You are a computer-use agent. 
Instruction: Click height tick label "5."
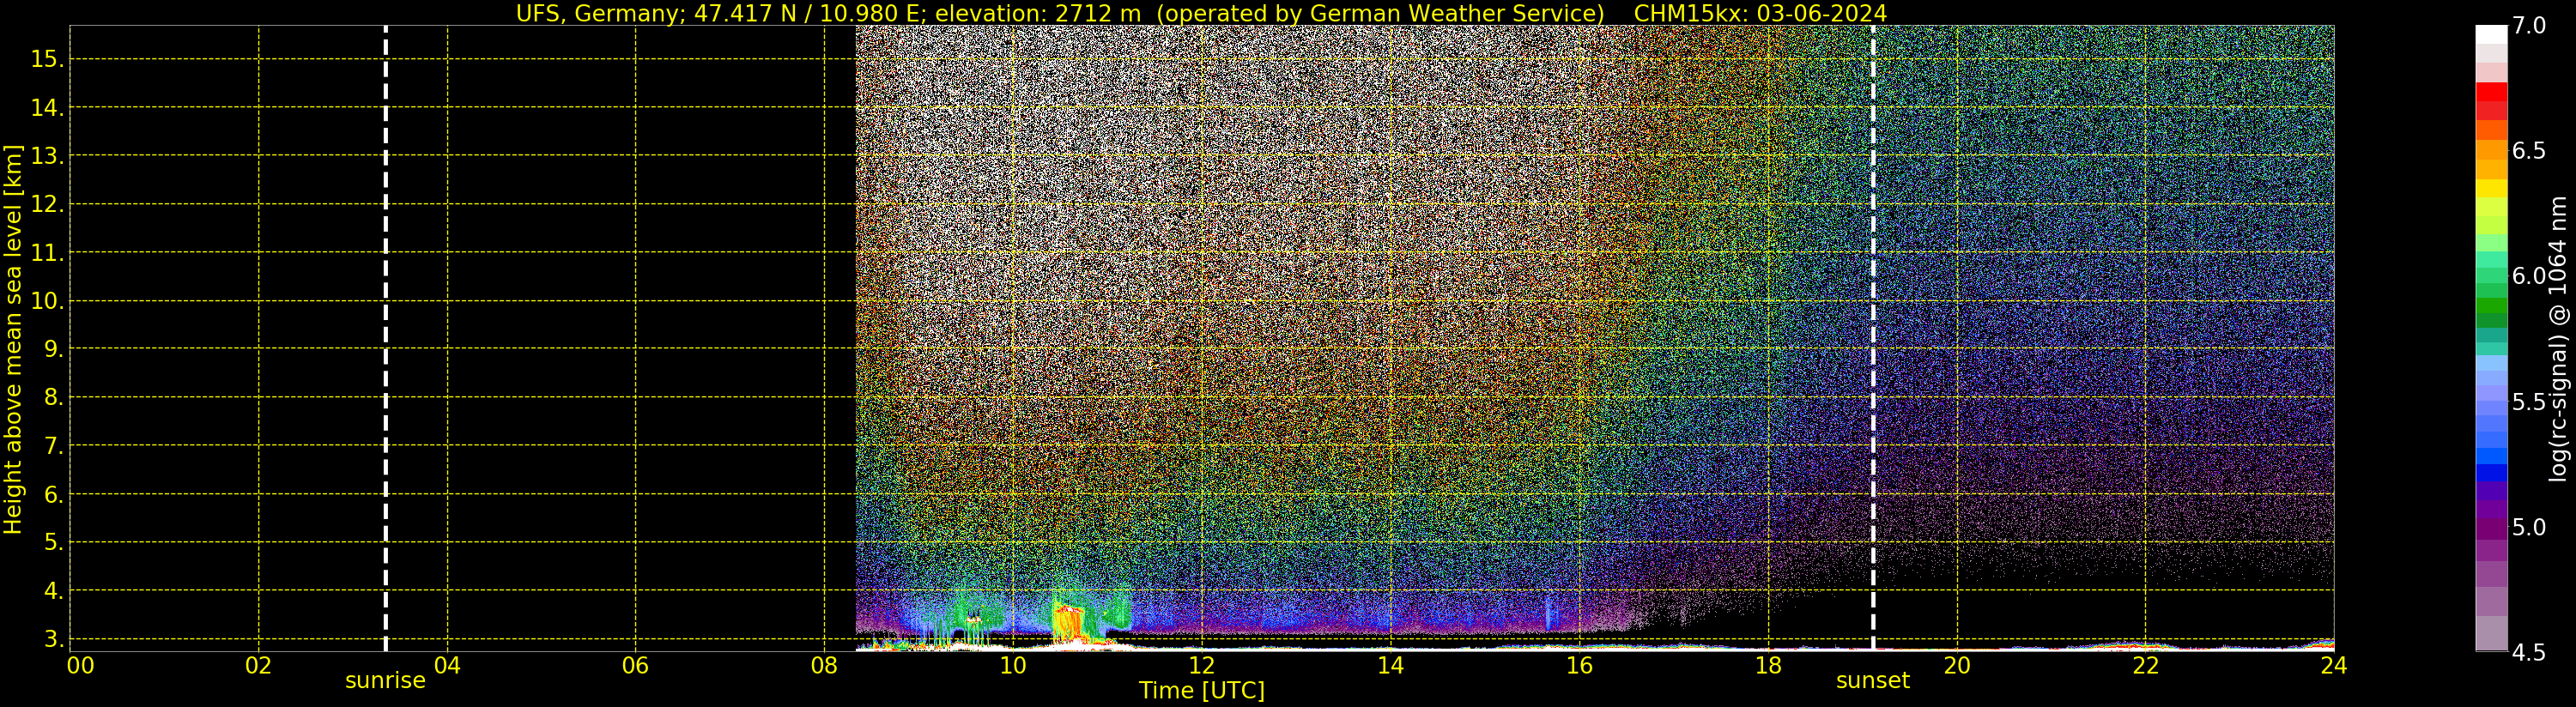coord(53,543)
